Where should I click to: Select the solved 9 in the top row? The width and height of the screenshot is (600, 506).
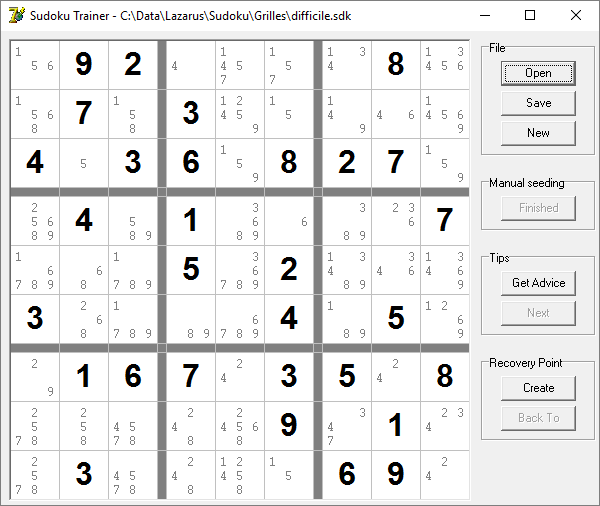(x=84, y=65)
